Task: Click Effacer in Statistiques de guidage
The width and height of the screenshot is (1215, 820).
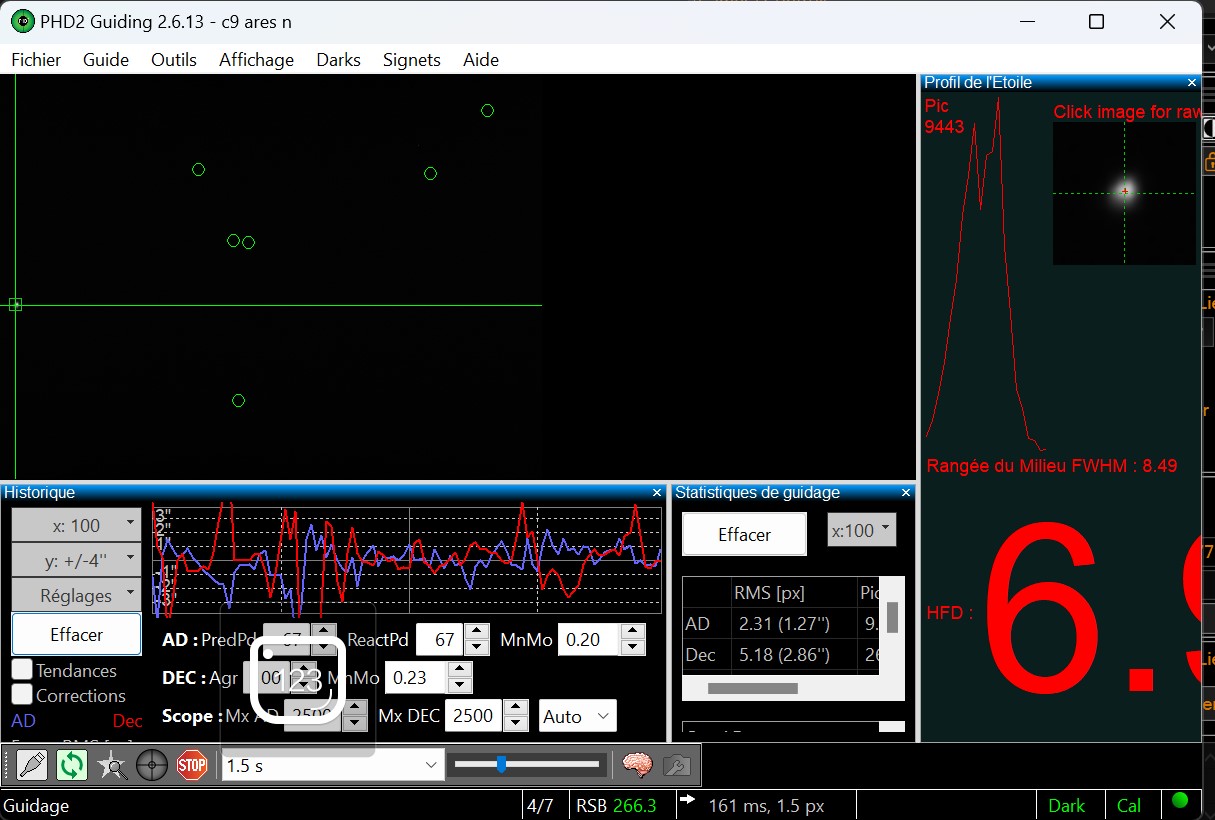Action: [744, 535]
